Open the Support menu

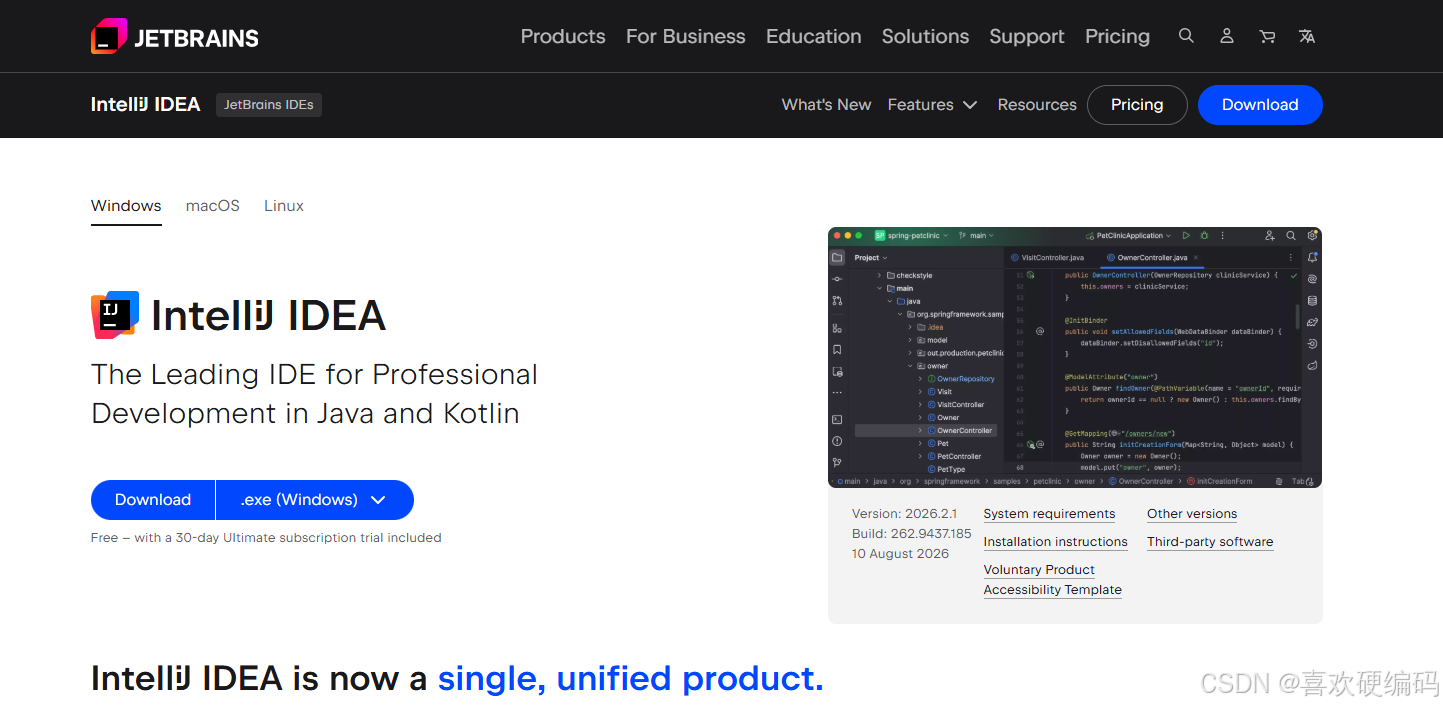(1027, 36)
